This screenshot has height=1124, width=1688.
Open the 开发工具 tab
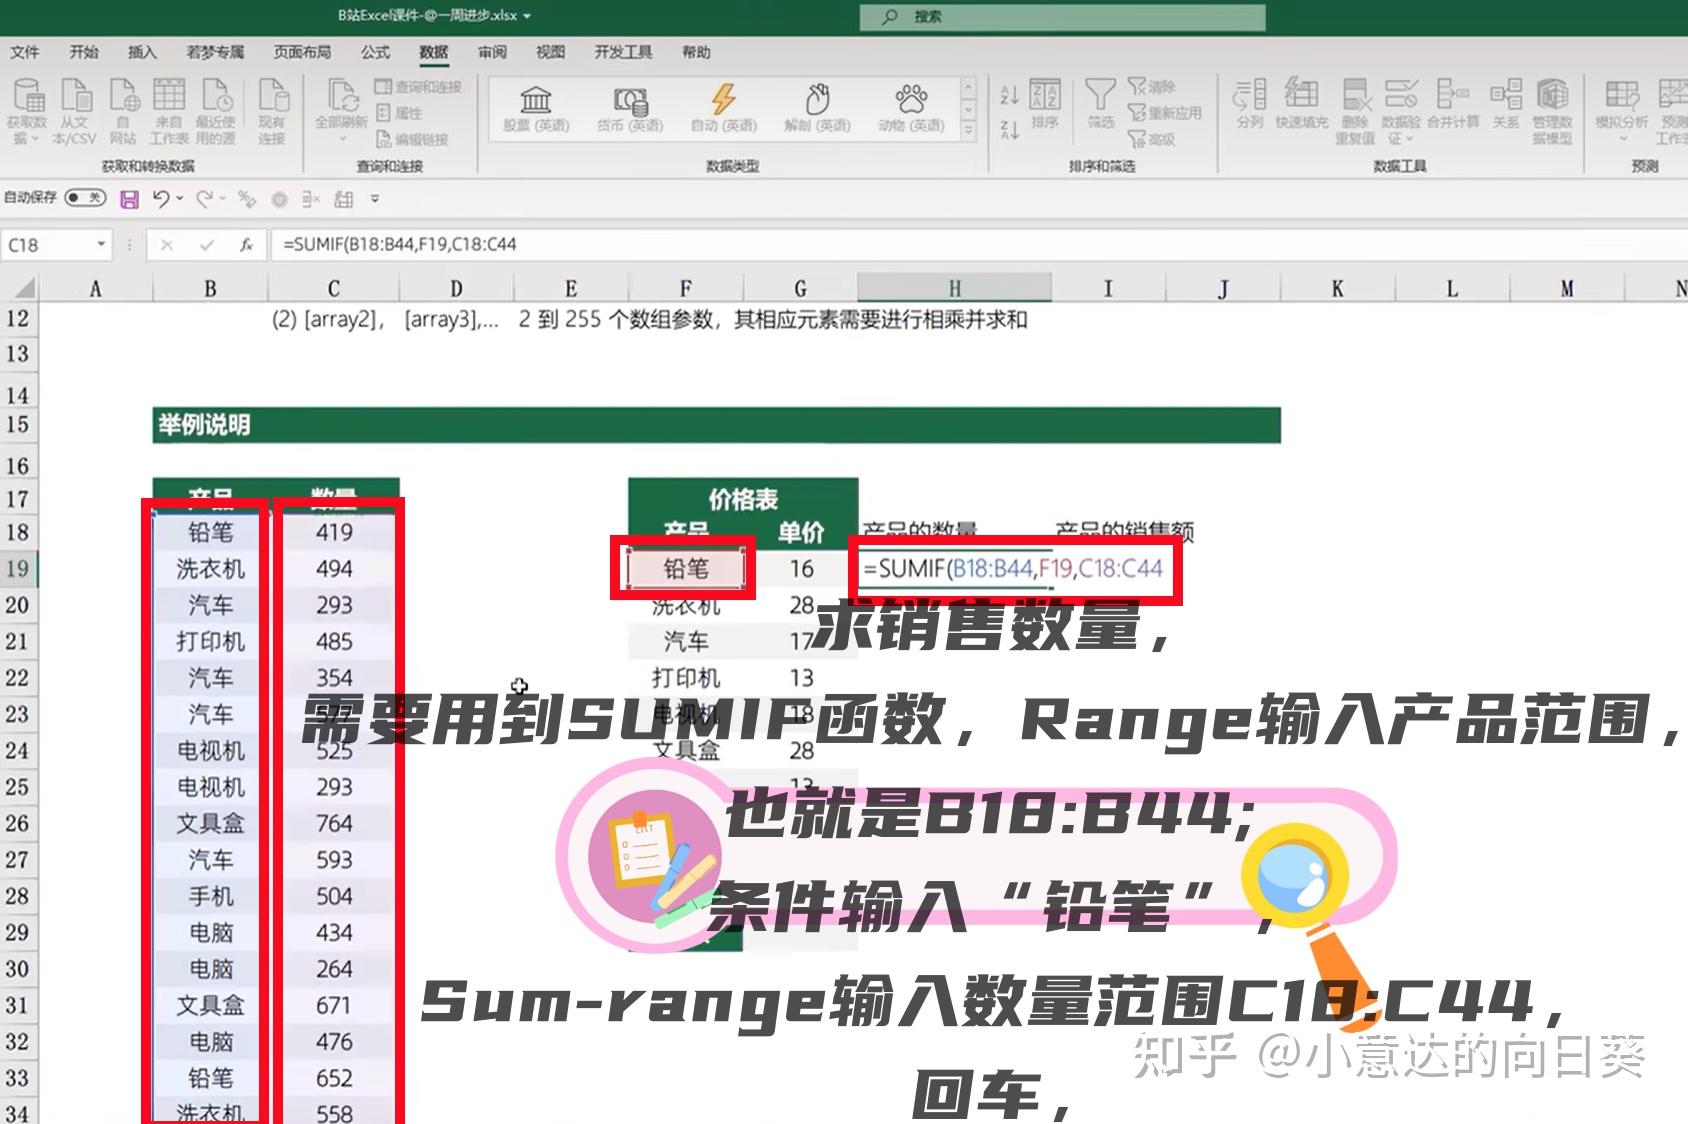(625, 52)
